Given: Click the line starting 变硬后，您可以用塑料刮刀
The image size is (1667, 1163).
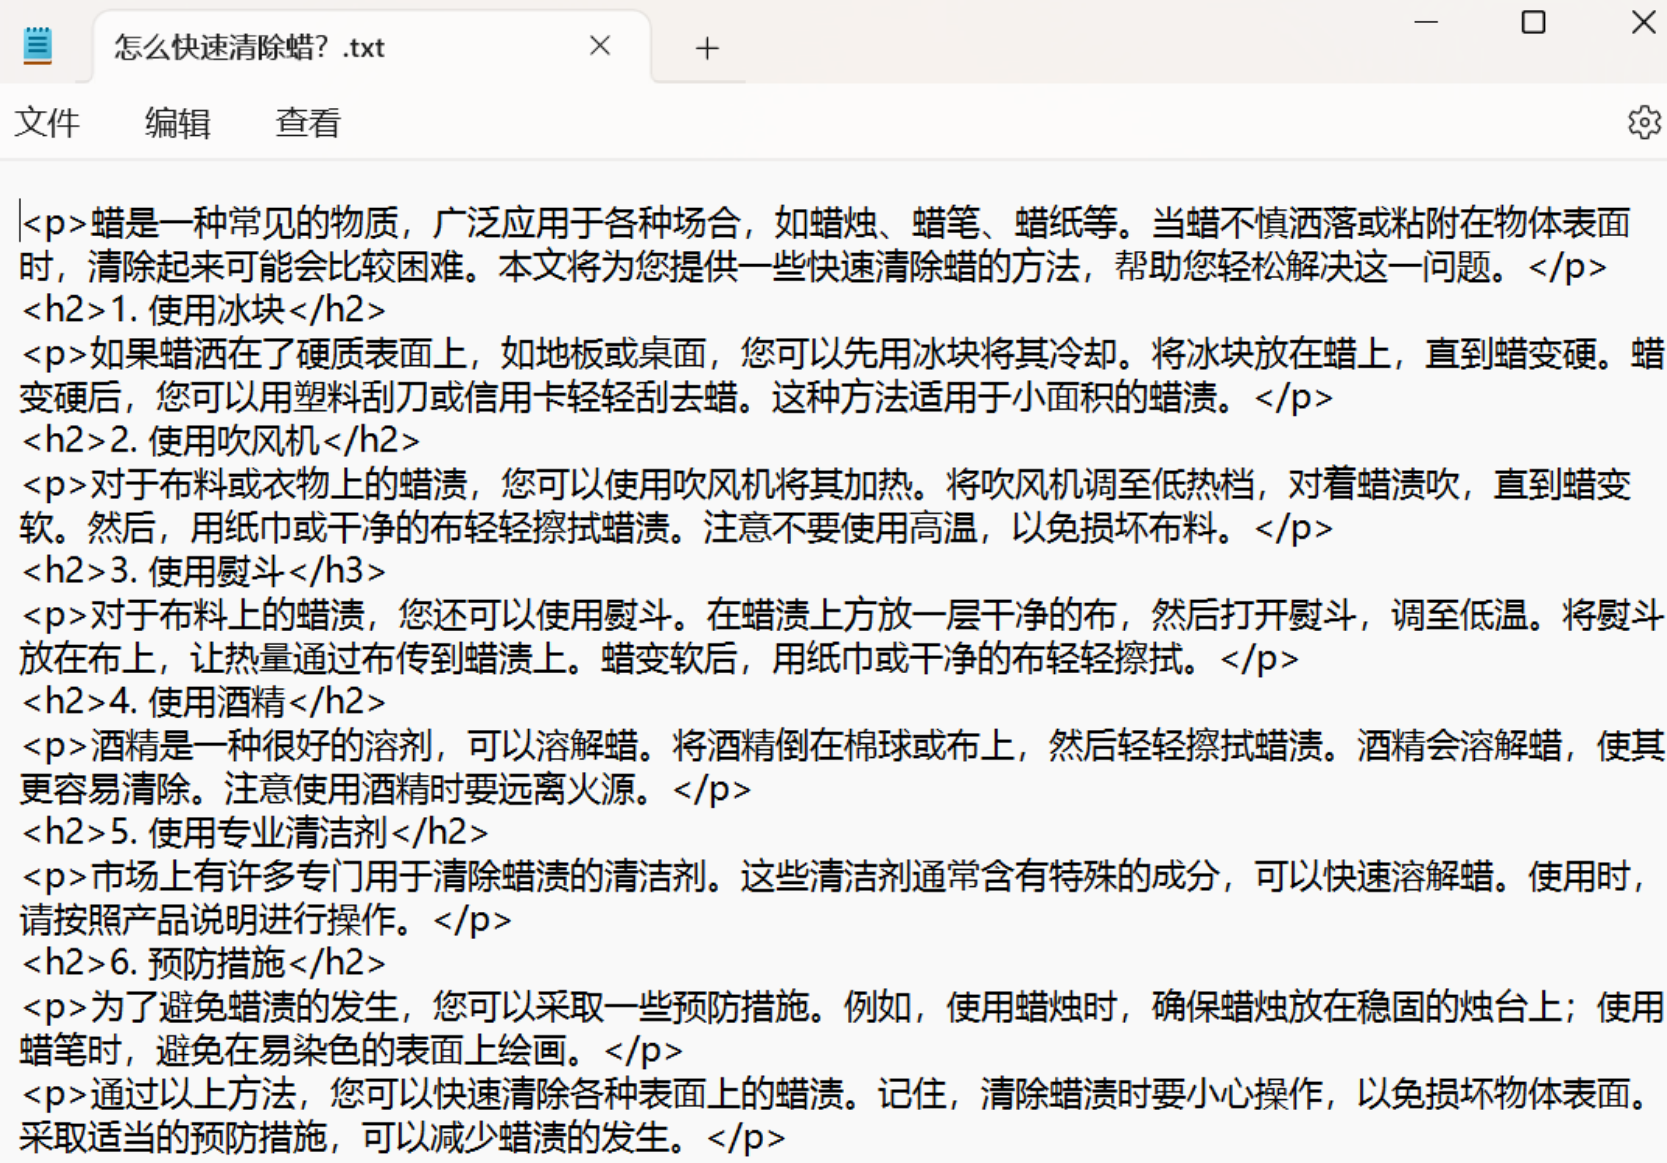Looking at the screenshot, I should tap(676, 398).
